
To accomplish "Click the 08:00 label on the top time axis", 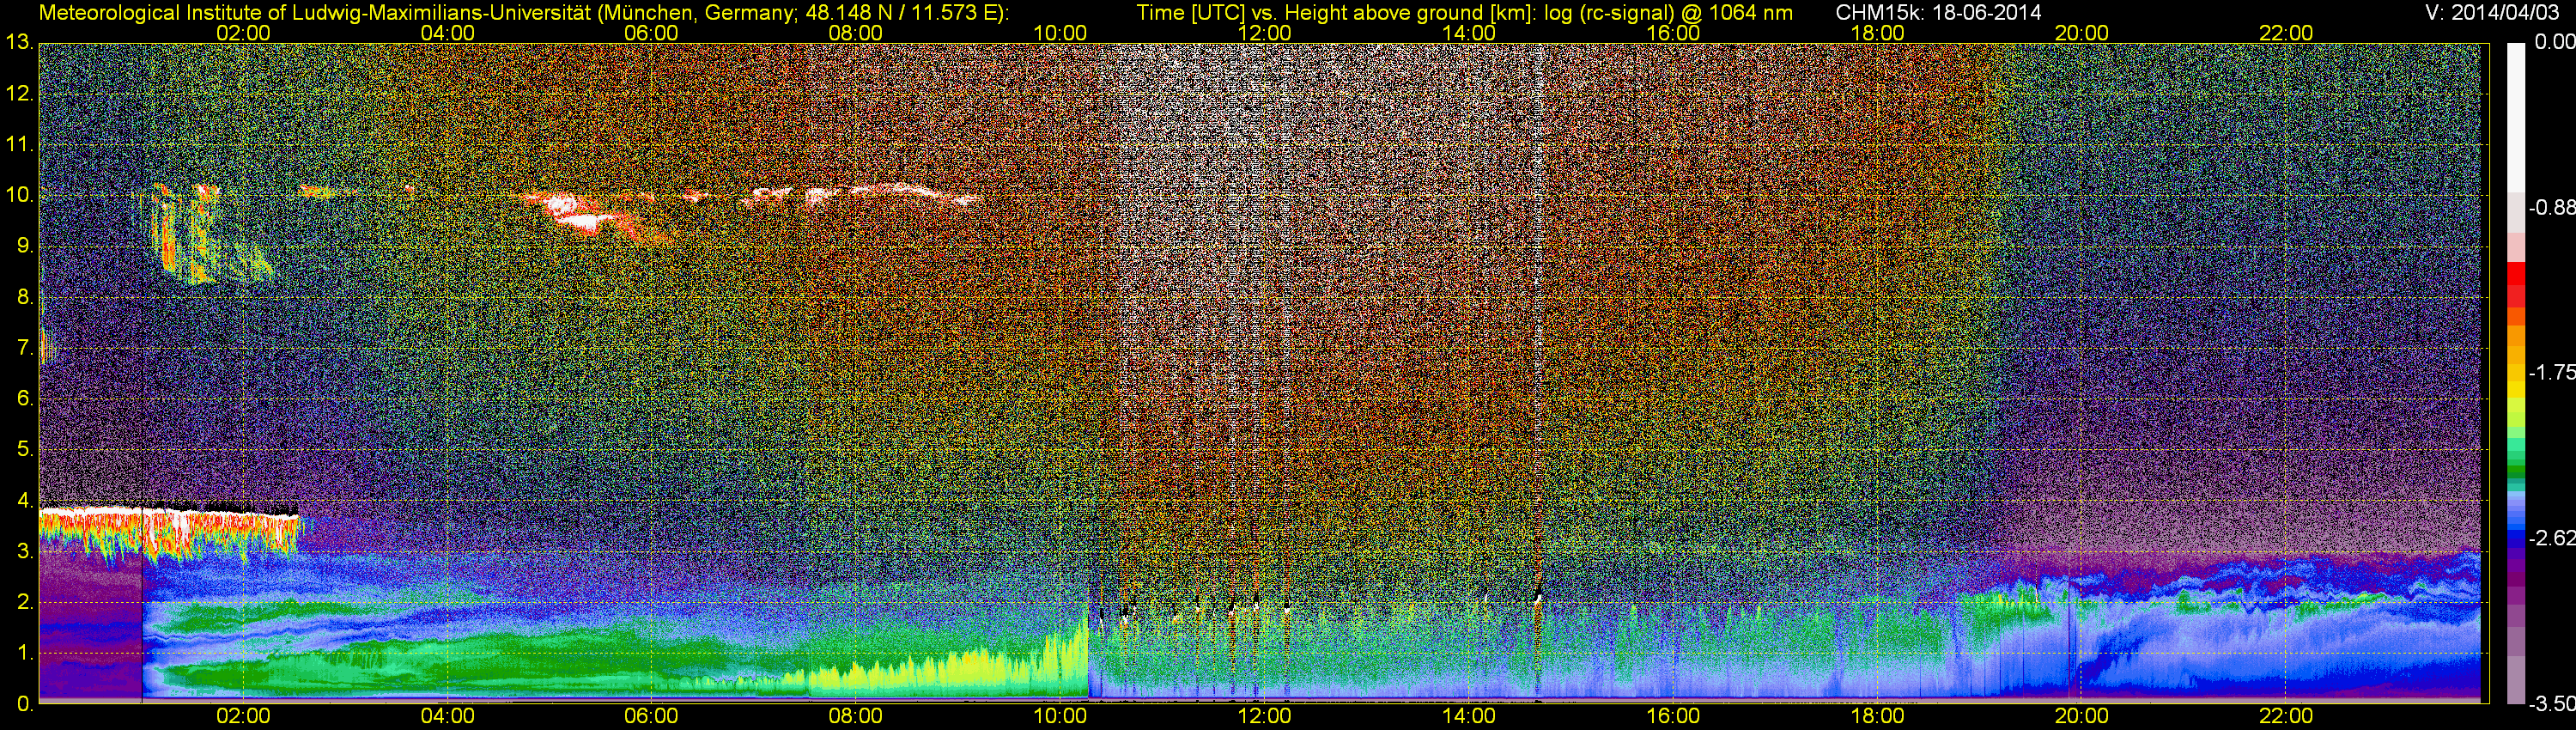I will click(x=856, y=33).
